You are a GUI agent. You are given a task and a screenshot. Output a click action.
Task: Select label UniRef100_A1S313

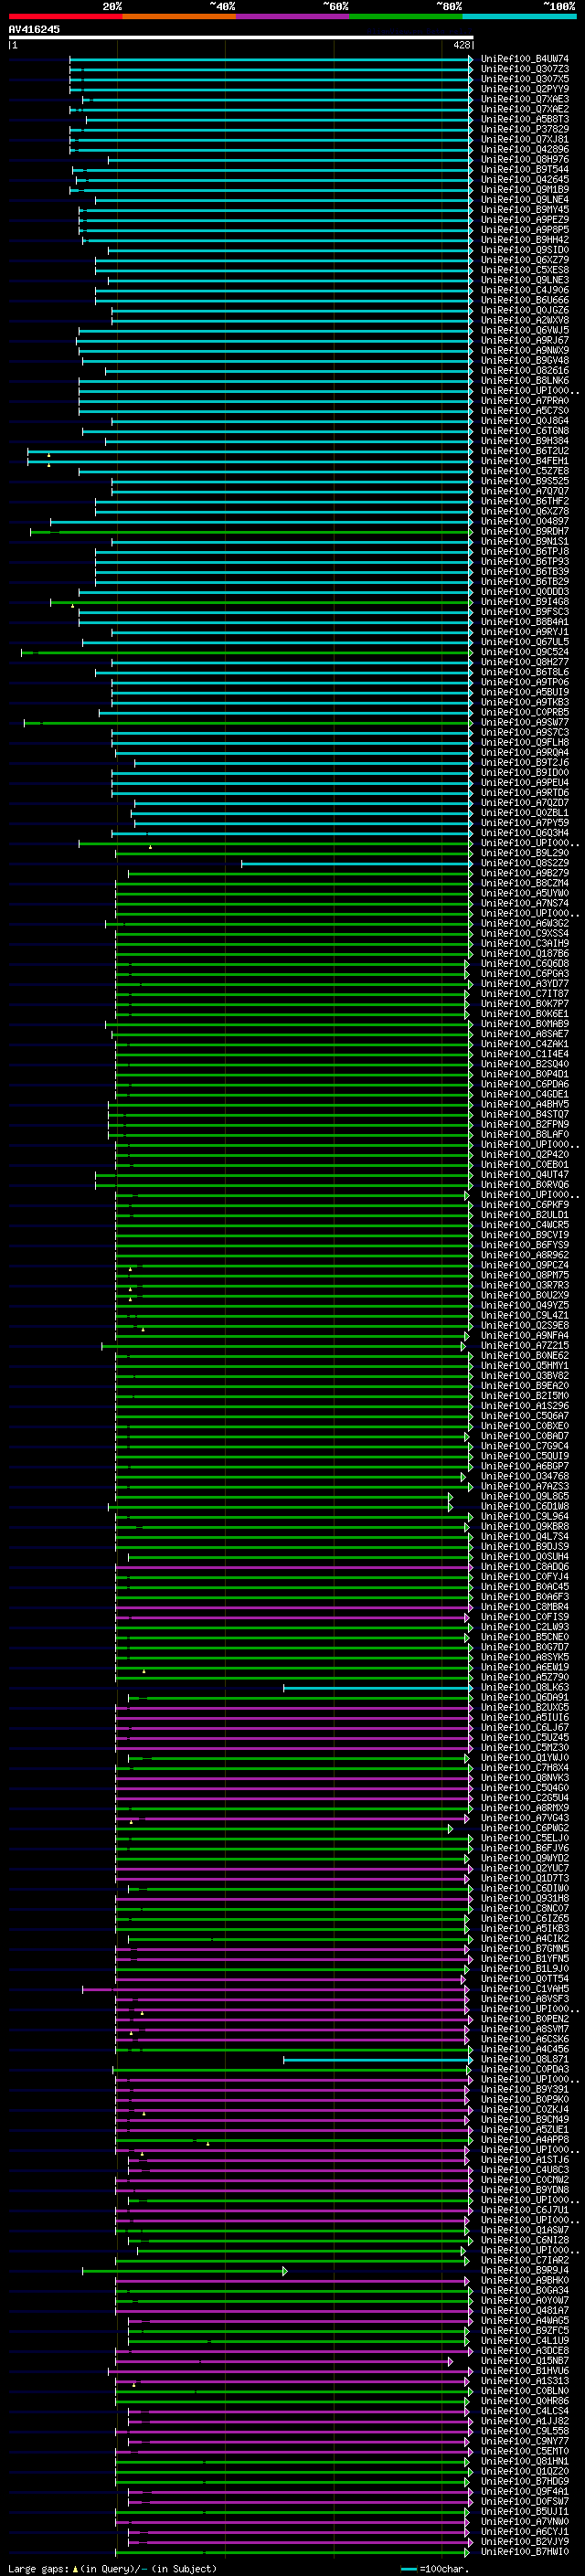(525, 2381)
